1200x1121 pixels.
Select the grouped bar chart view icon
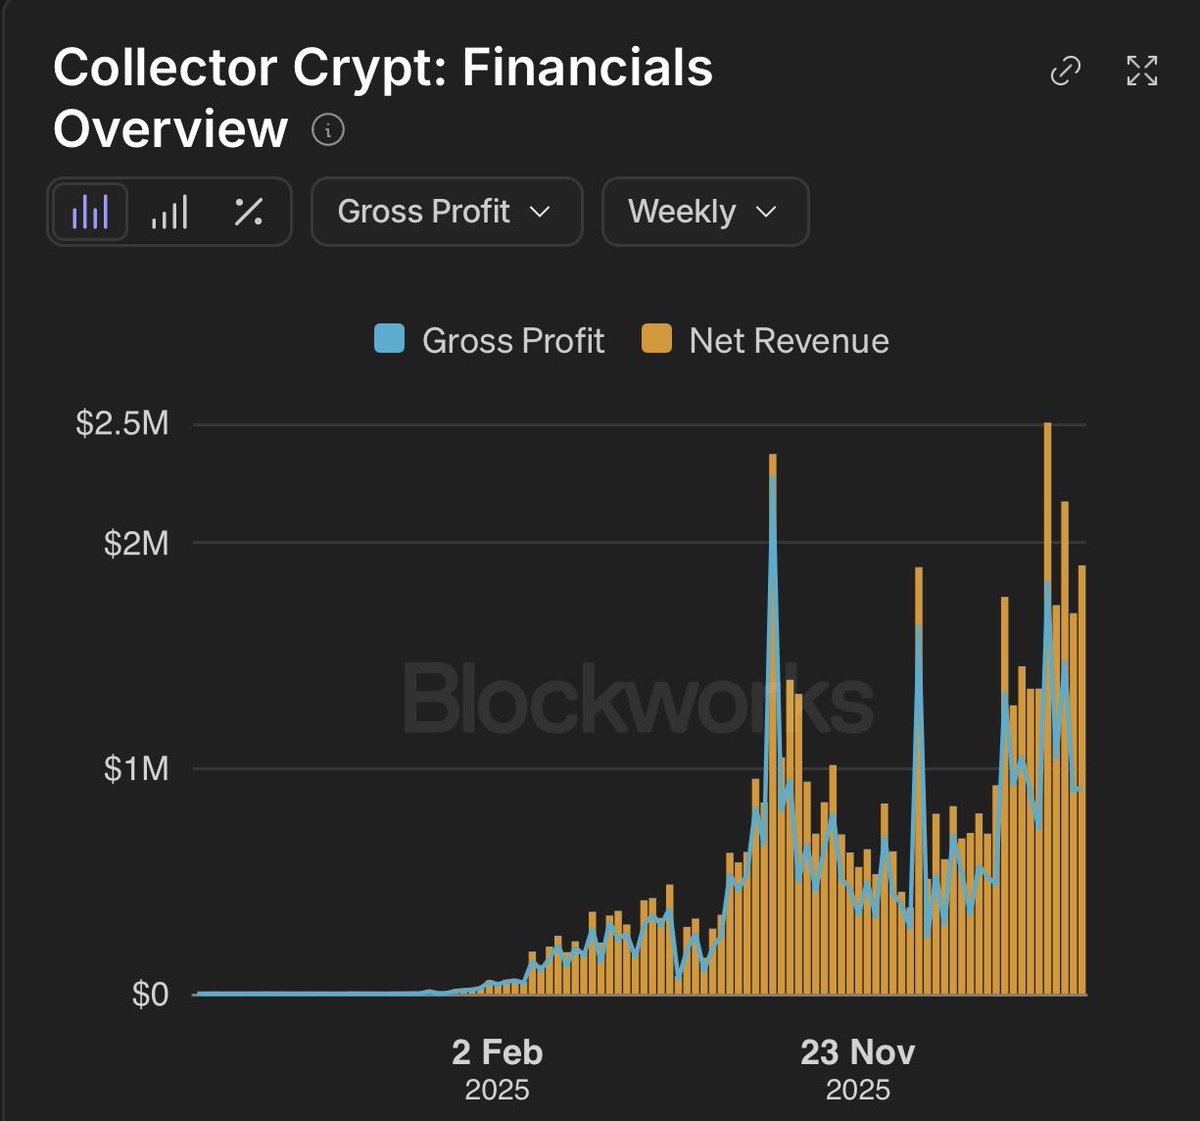[89, 212]
